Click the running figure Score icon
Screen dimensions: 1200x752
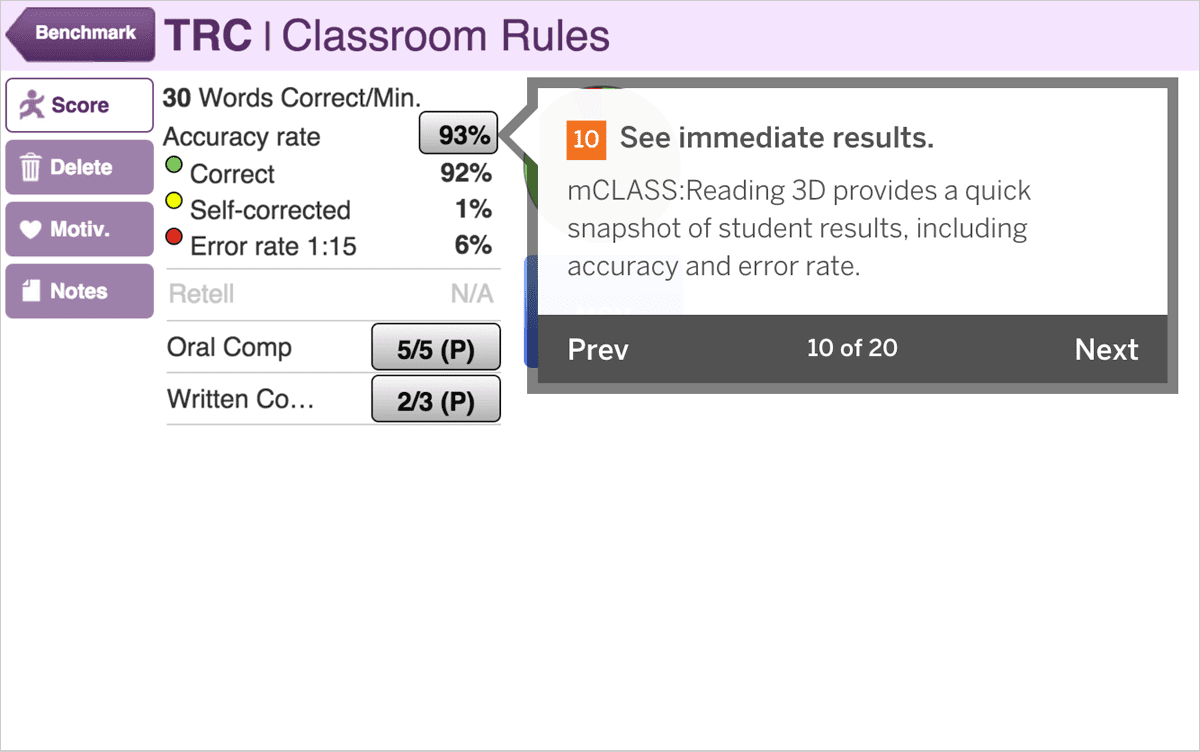(x=33, y=105)
